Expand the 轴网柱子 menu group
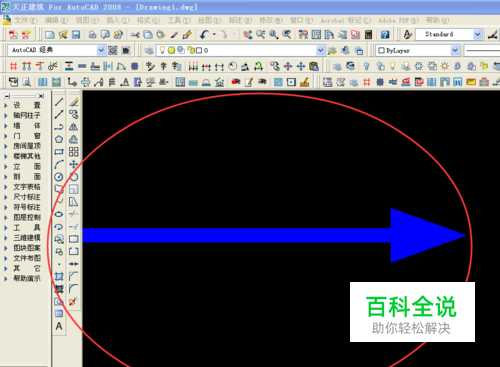 point(6,115)
